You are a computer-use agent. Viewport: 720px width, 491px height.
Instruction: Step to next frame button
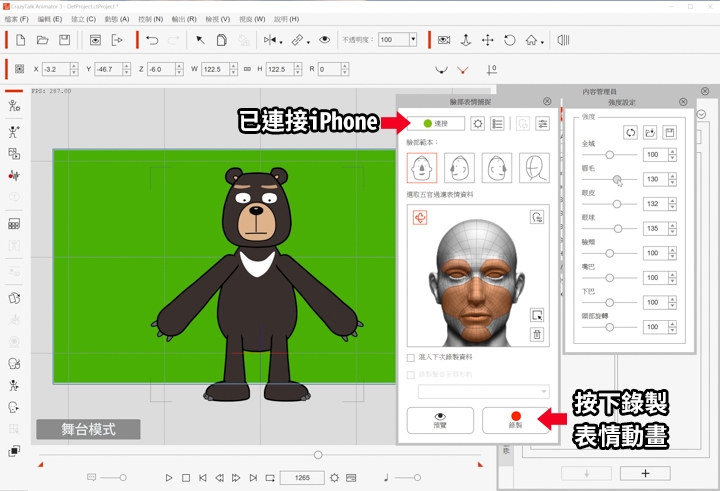236,478
